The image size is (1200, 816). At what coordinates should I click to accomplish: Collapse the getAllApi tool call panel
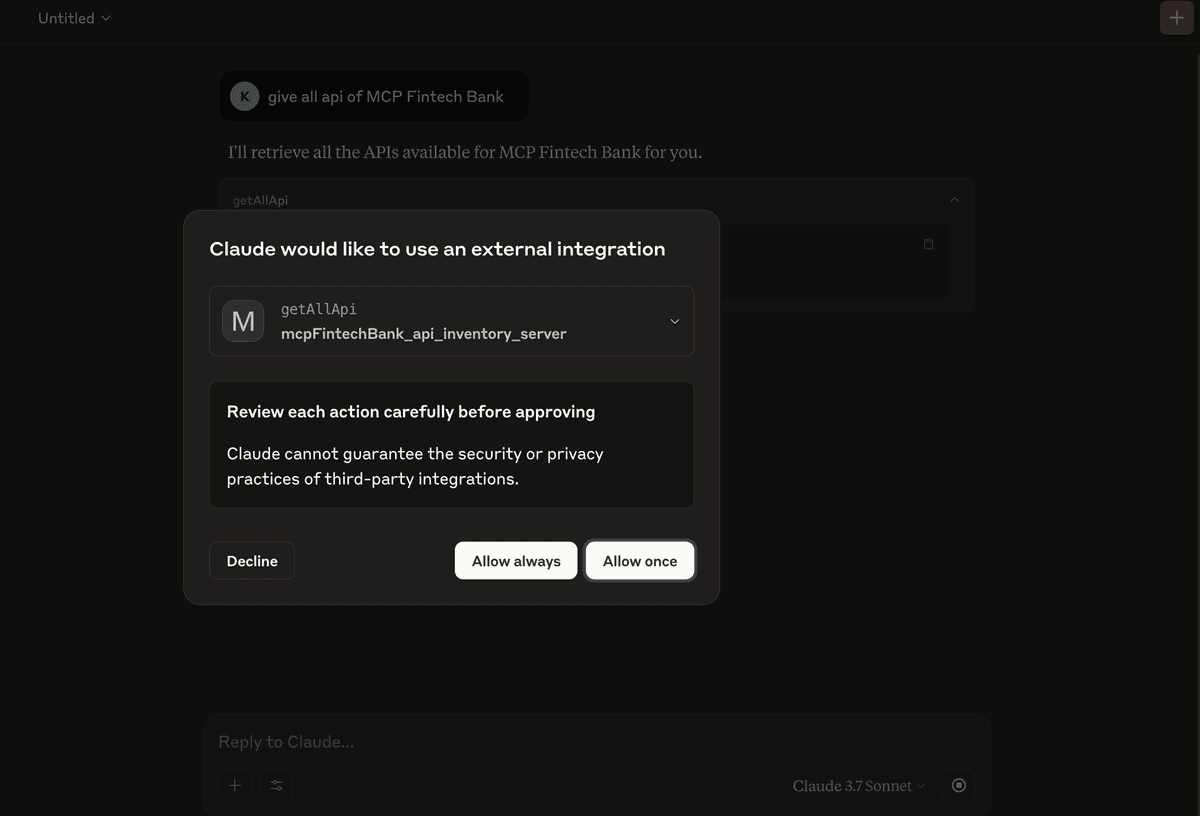coord(954,200)
